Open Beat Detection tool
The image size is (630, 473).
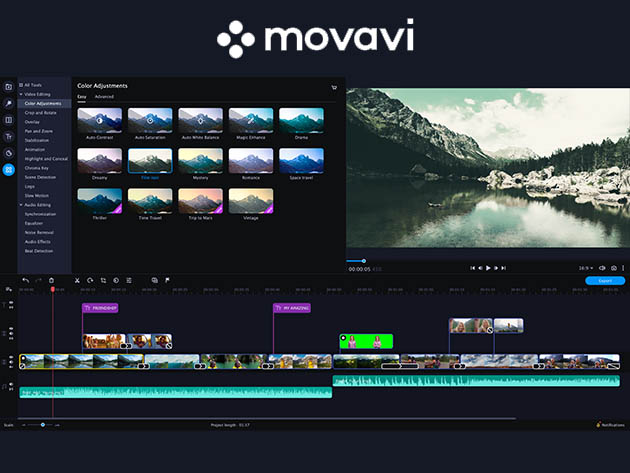[x=39, y=251]
